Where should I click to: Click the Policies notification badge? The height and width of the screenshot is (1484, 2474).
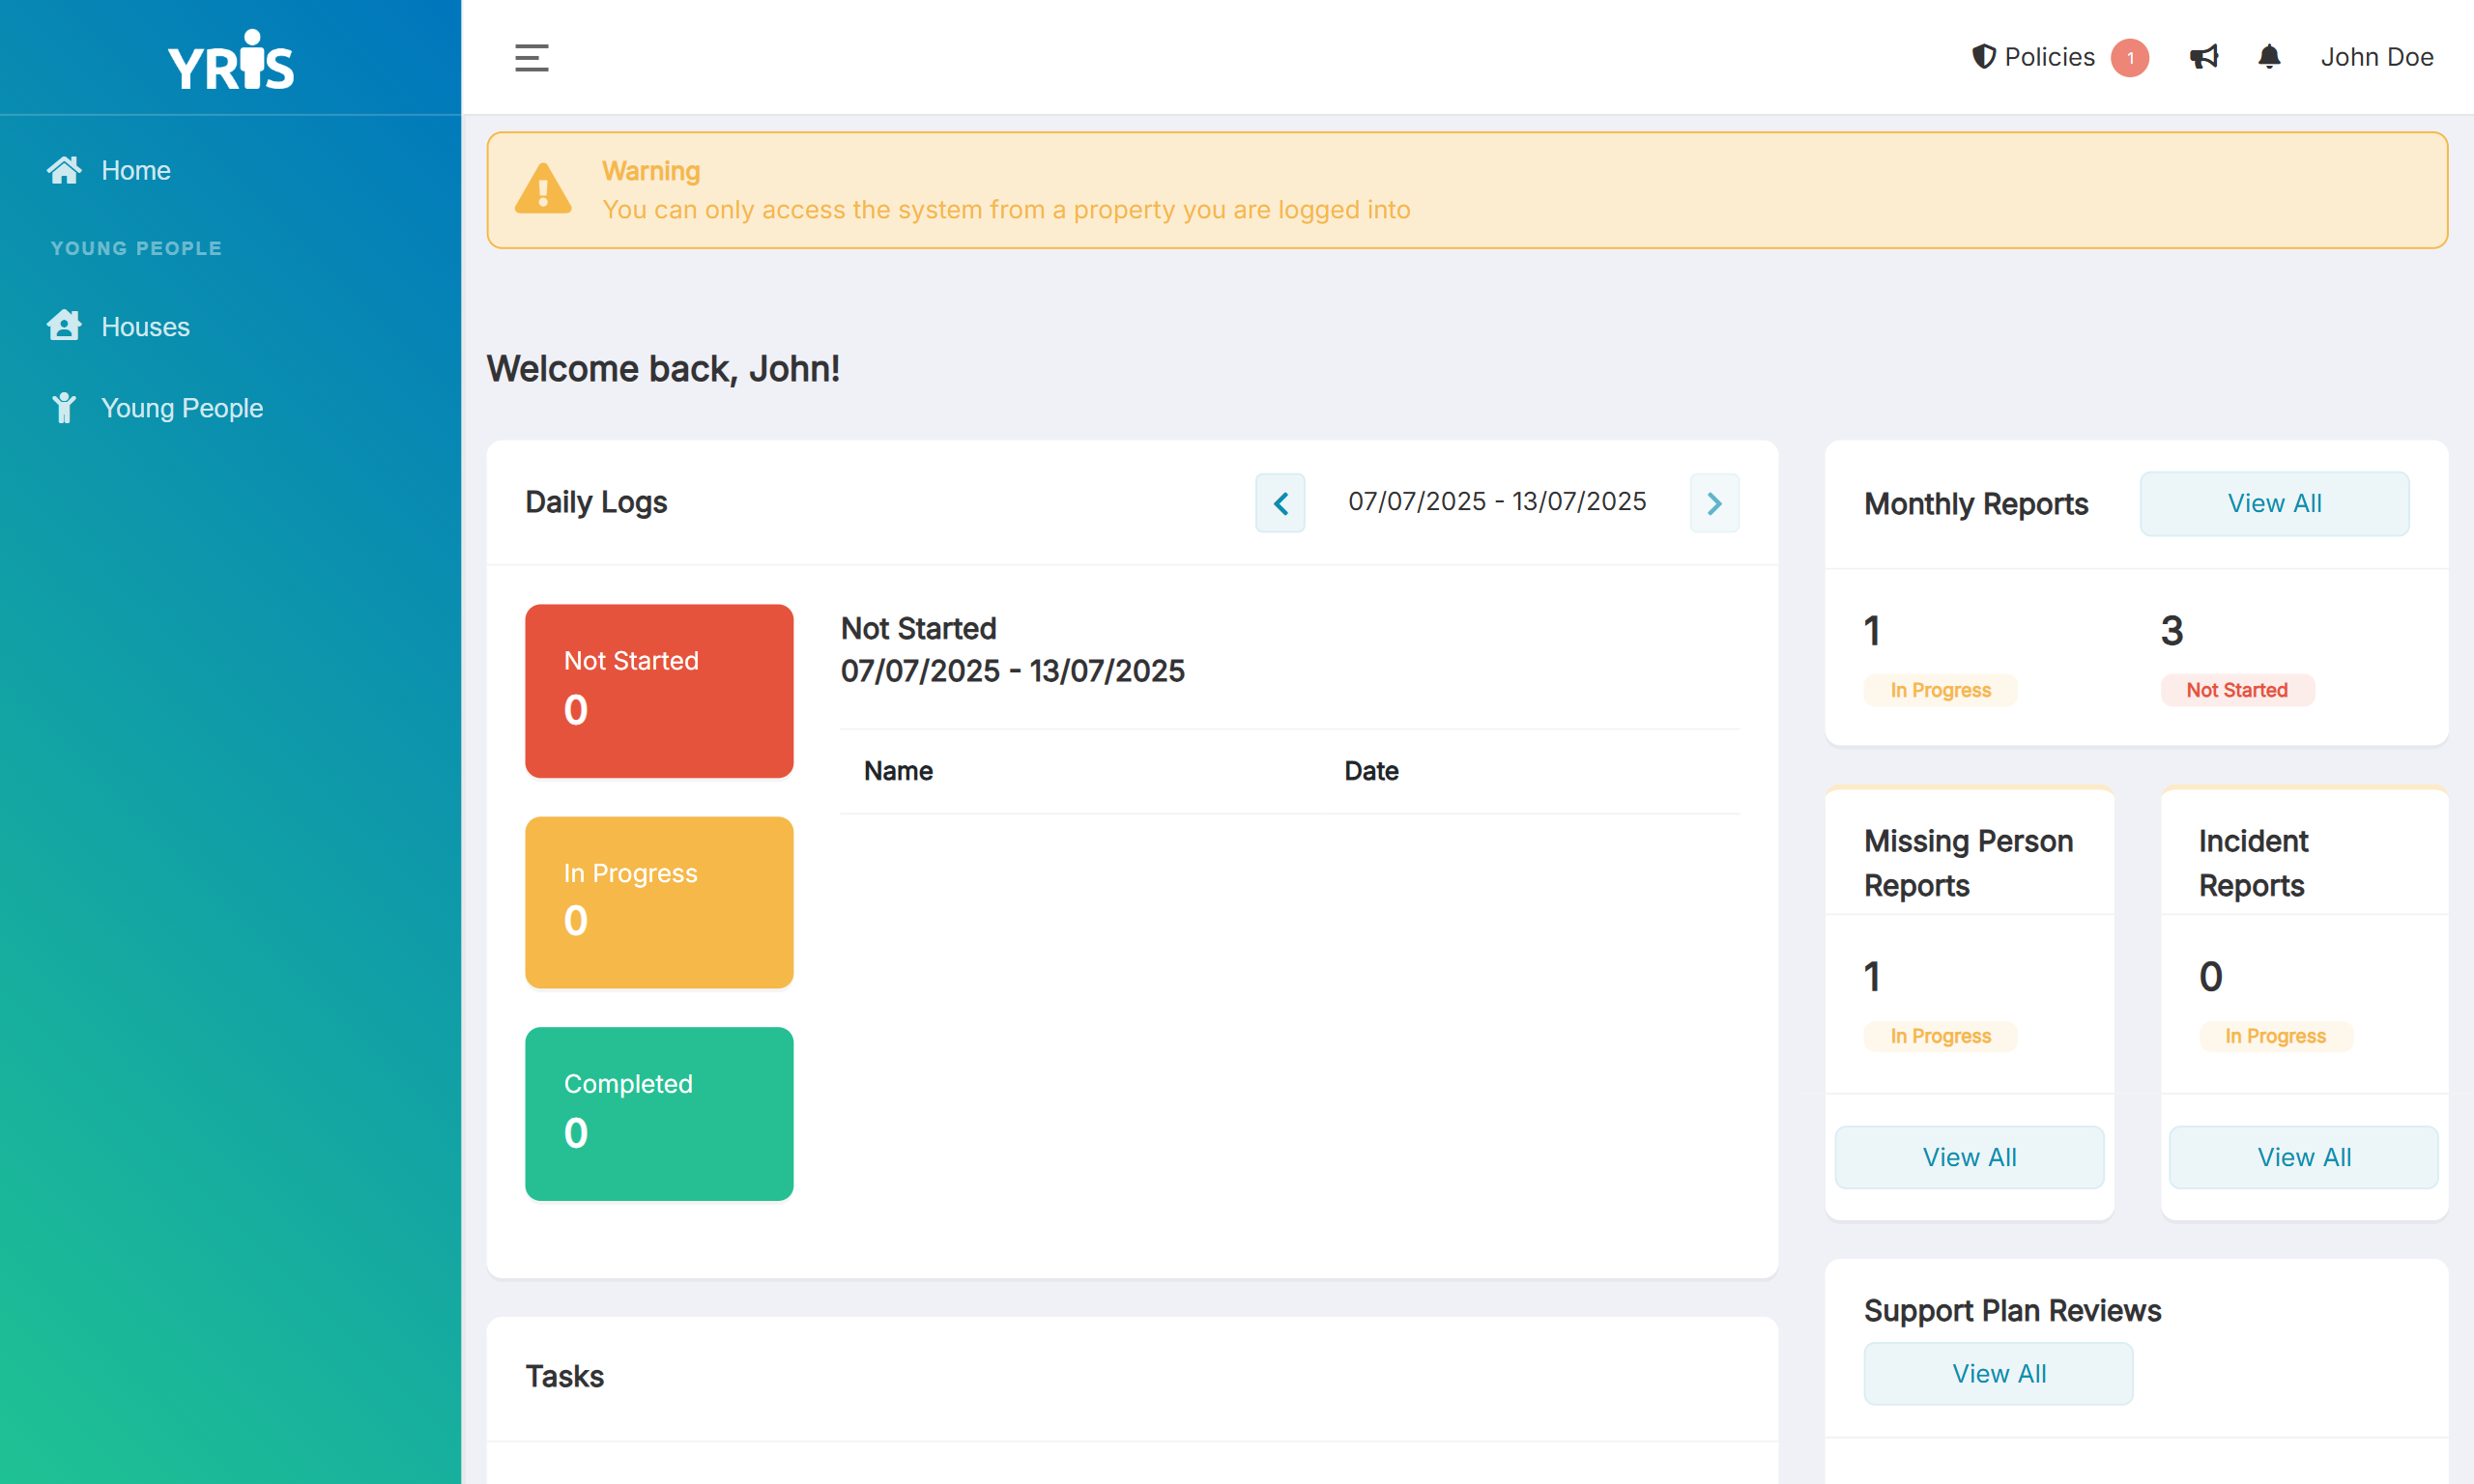(x=2129, y=58)
